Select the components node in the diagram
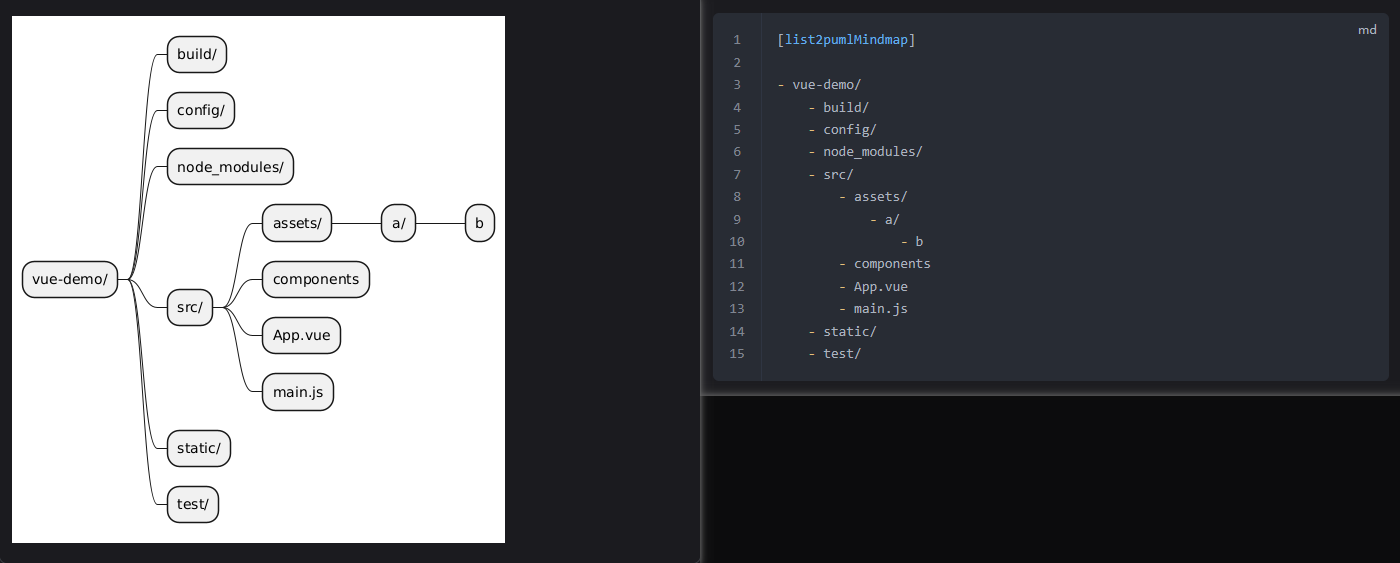The height and width of the screenshot is (563, 1400). point(316,279)
